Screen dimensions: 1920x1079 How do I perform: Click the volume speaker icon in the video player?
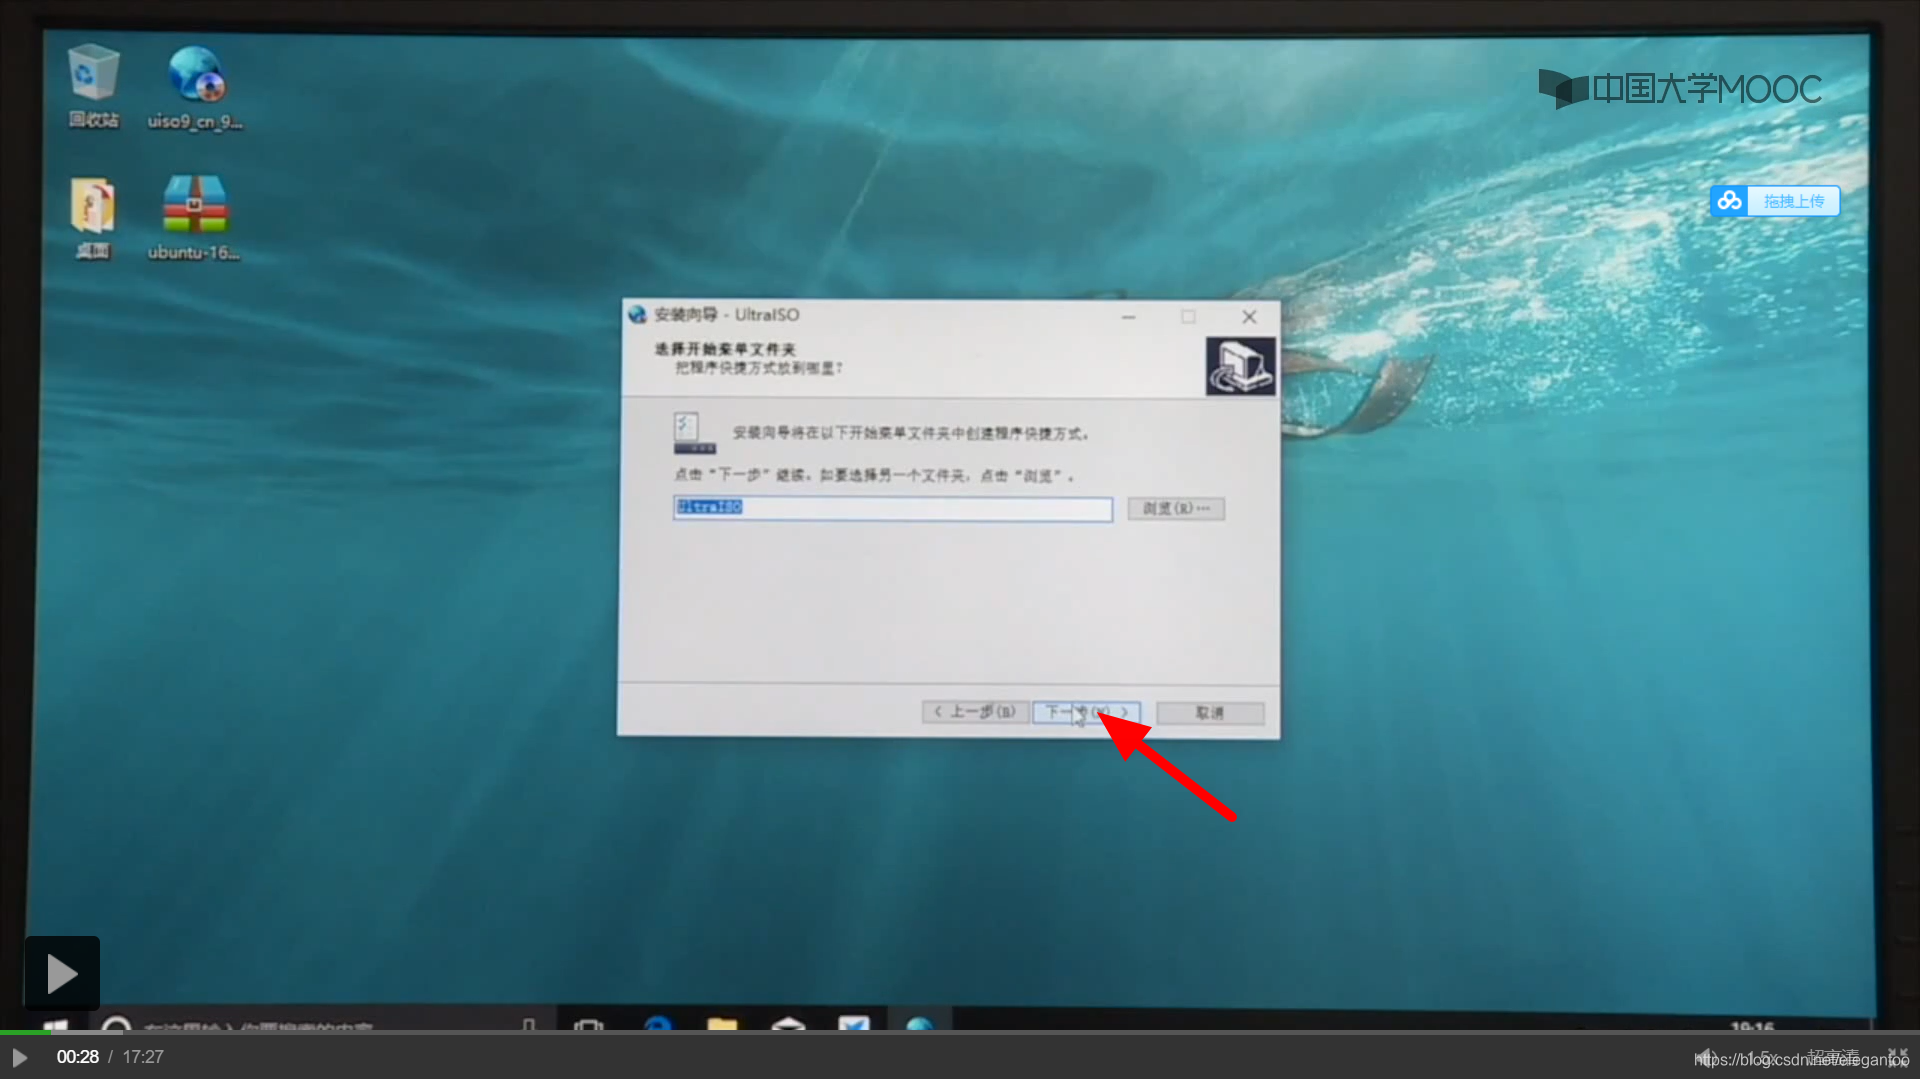1706,1057
